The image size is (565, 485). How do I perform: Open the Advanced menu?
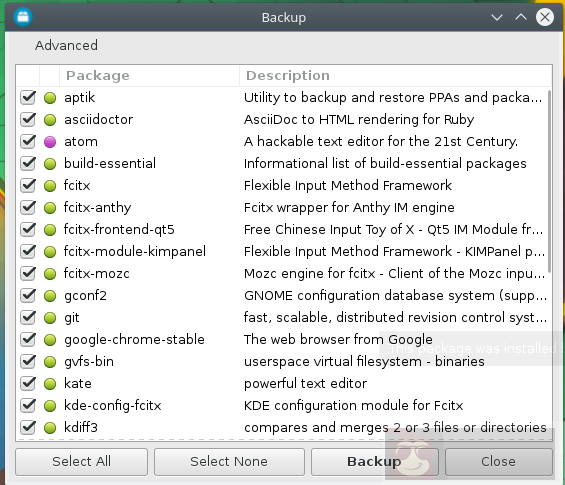66,45
